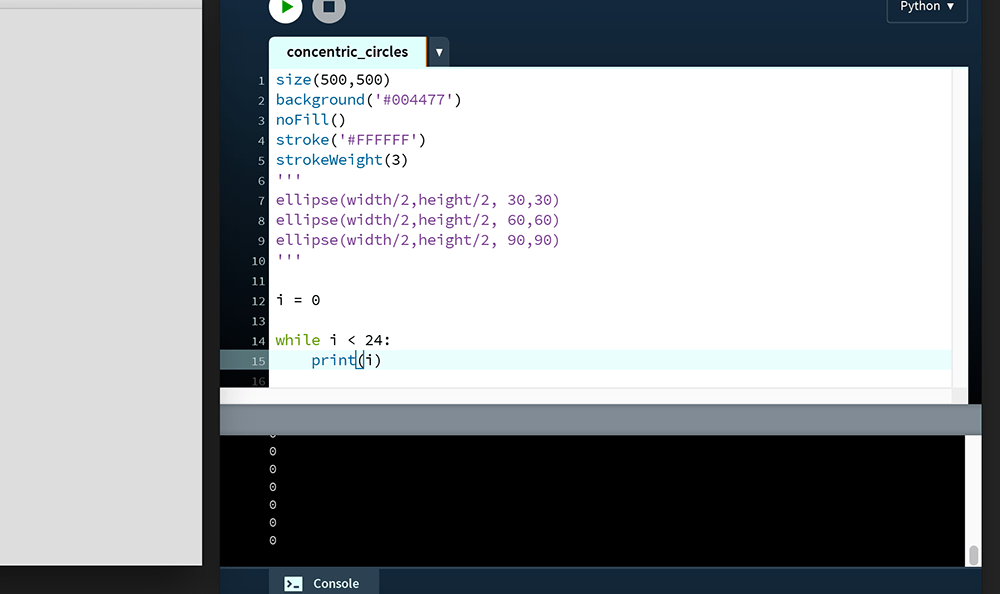Viewport: 1000px width, 594px height.
Task: Click the strokeWeight(3) code line
Action: click(342, 160)
